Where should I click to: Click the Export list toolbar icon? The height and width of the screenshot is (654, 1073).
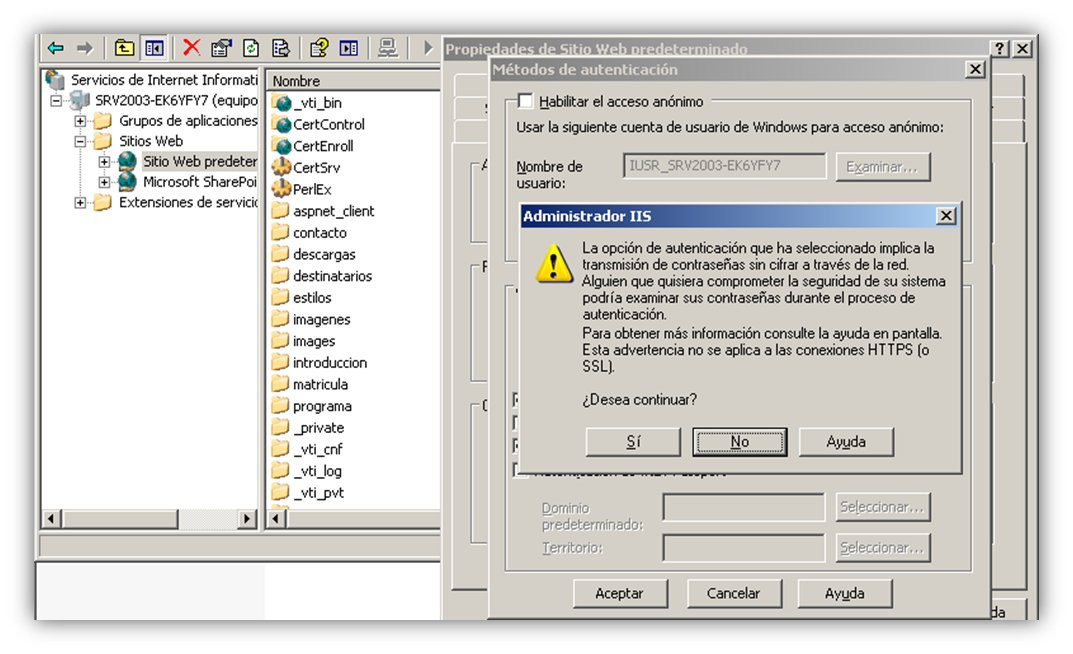[281, 48]
